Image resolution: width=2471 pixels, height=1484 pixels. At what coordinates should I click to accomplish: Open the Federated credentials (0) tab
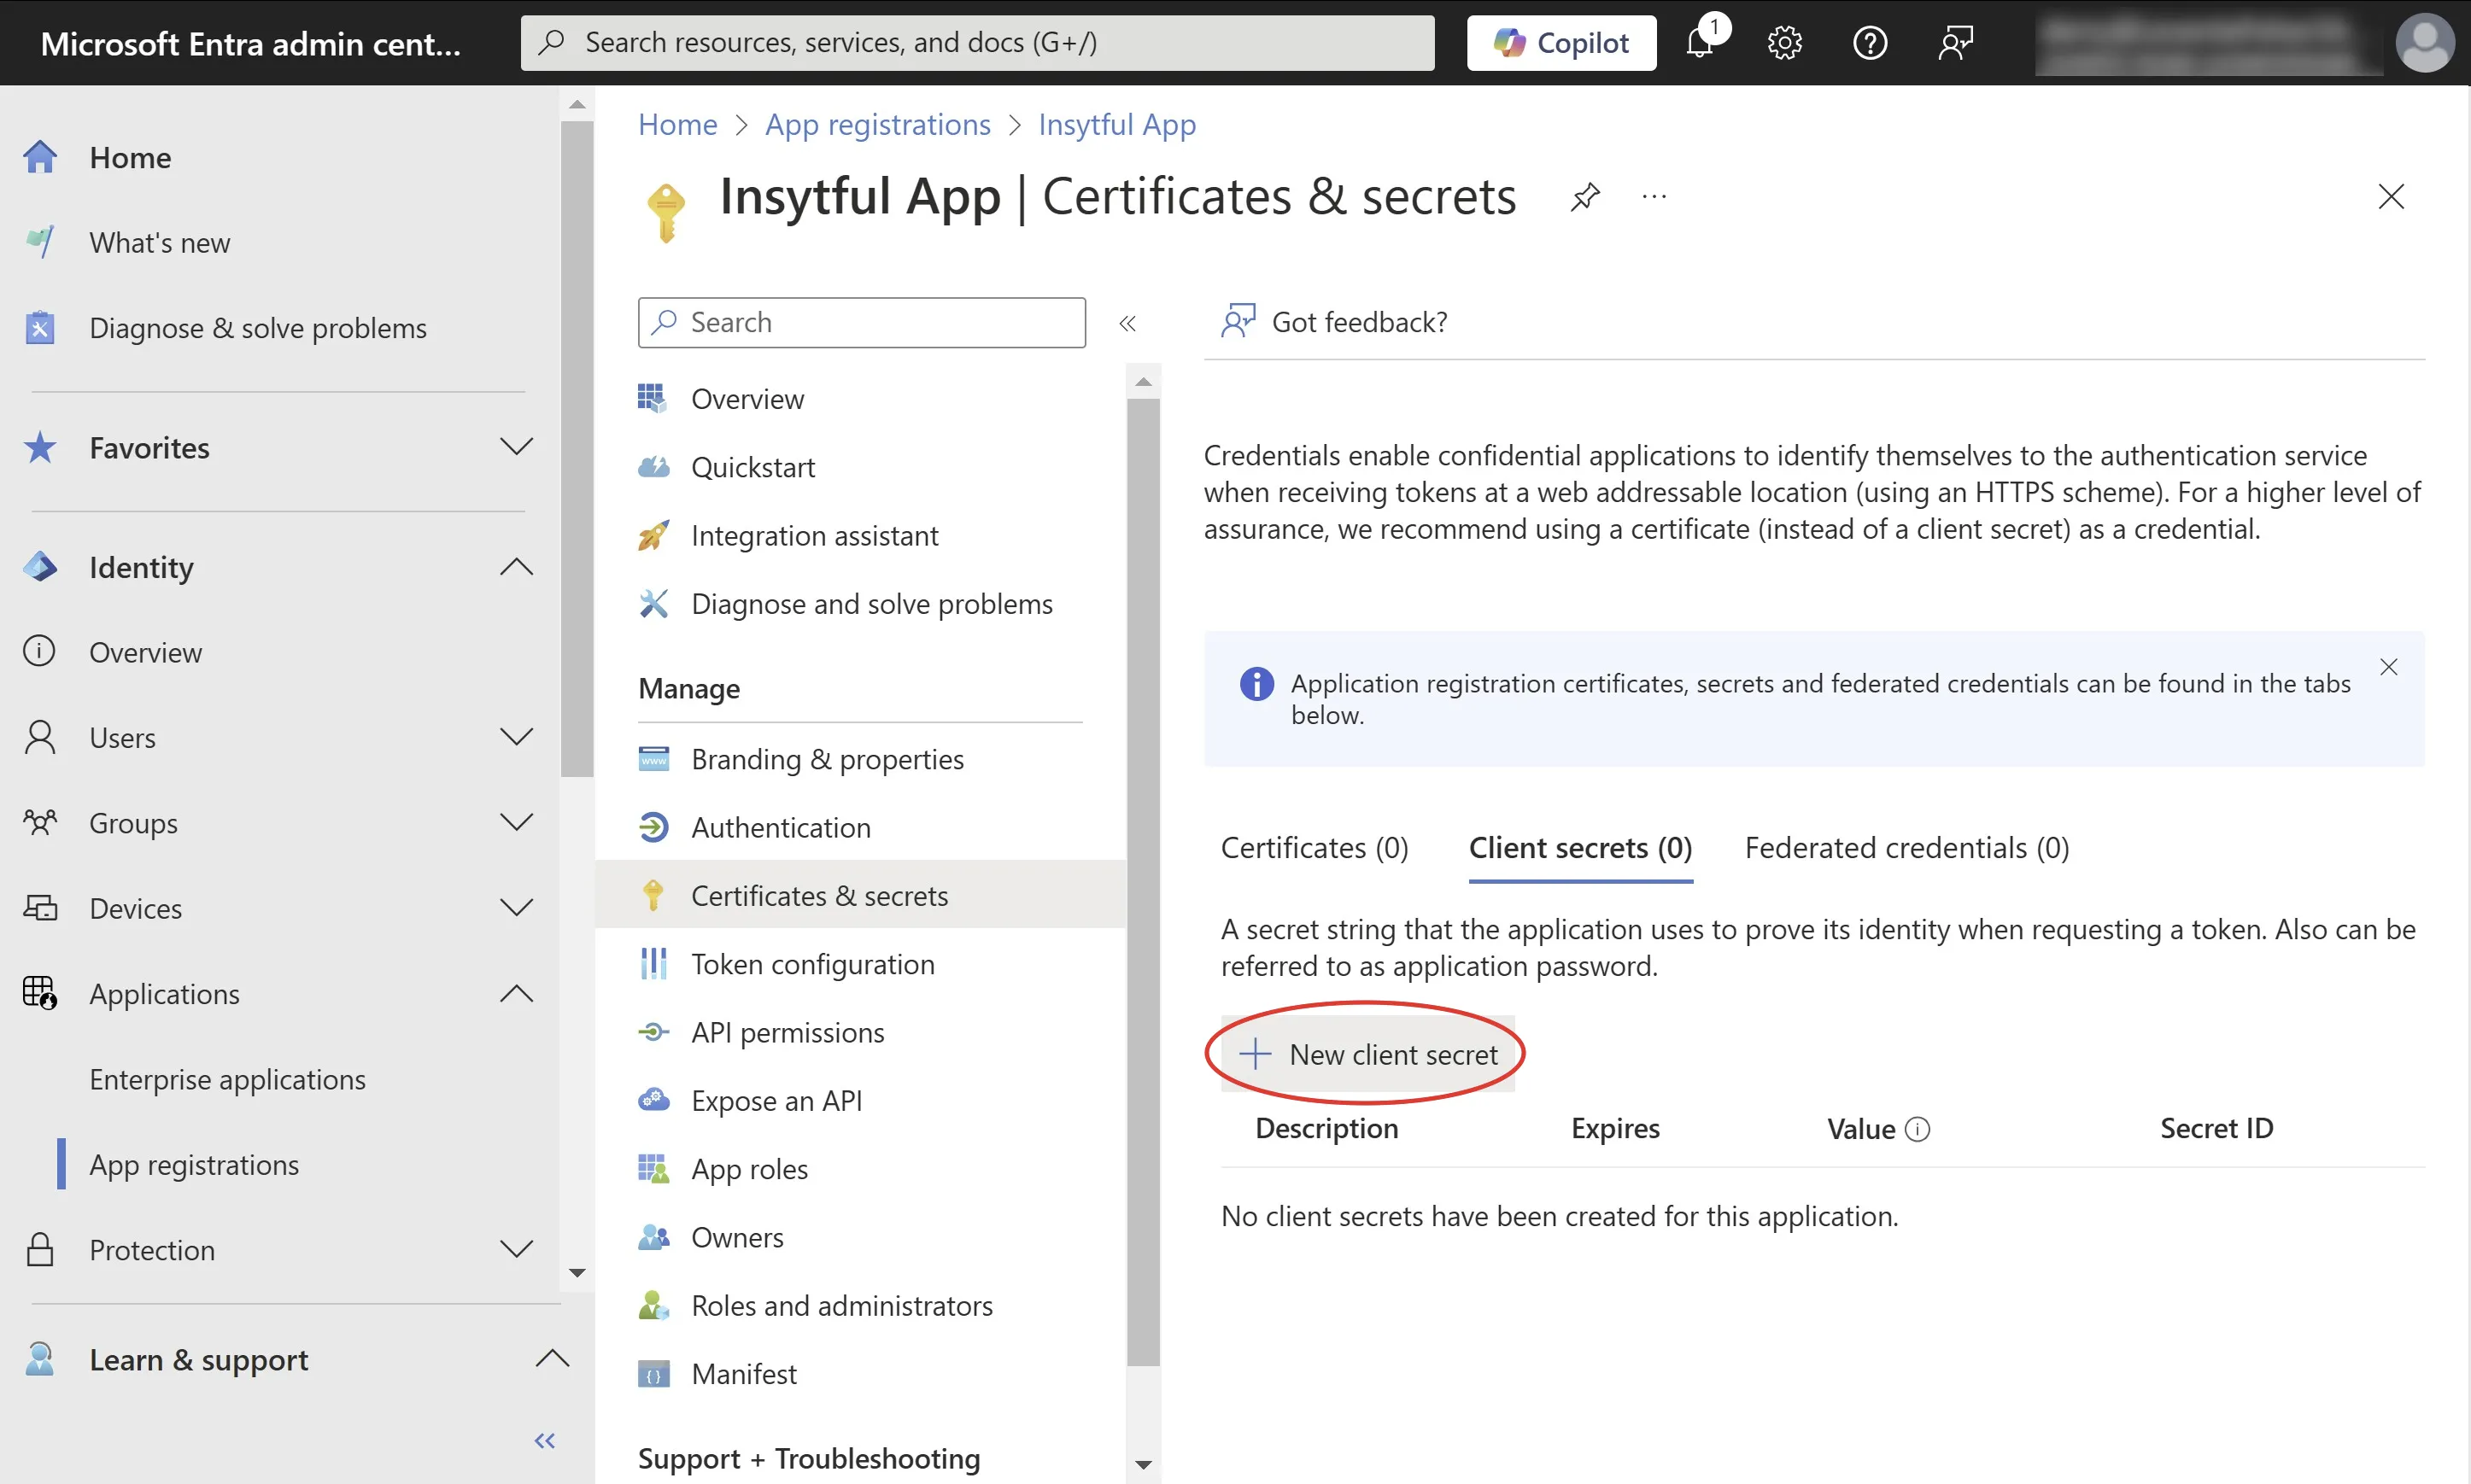[1906, 848]
